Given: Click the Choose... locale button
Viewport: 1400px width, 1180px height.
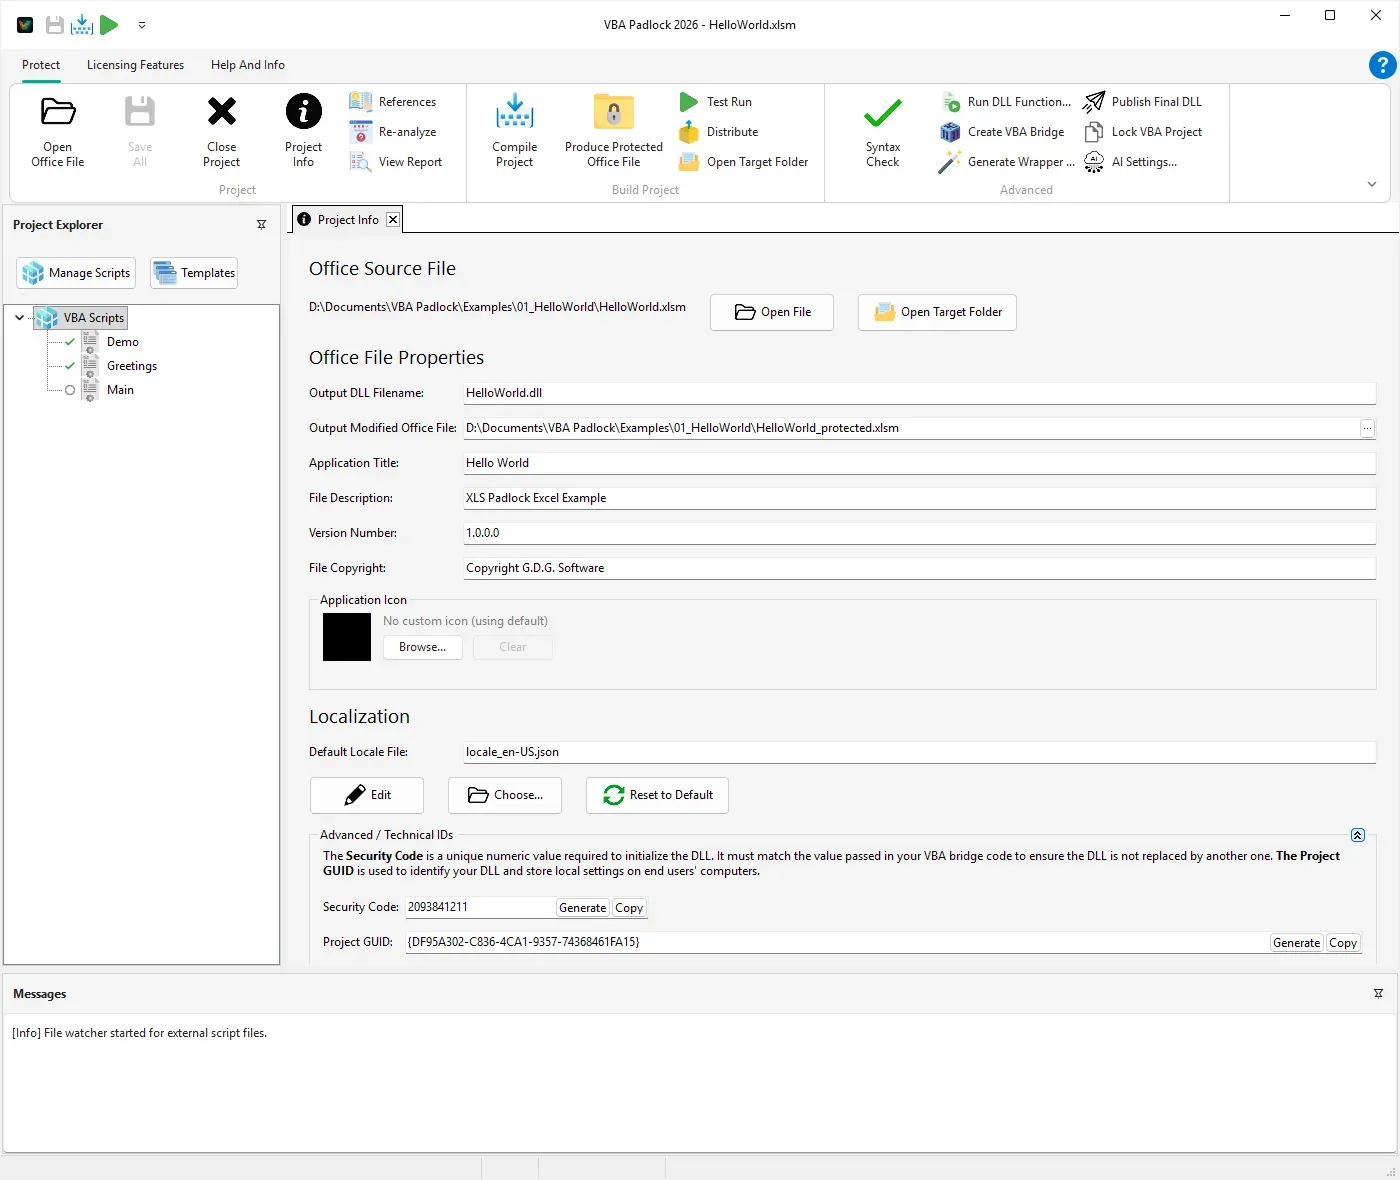Looking at the screenshot, I should pyautogui.click(x=505, y=795).
